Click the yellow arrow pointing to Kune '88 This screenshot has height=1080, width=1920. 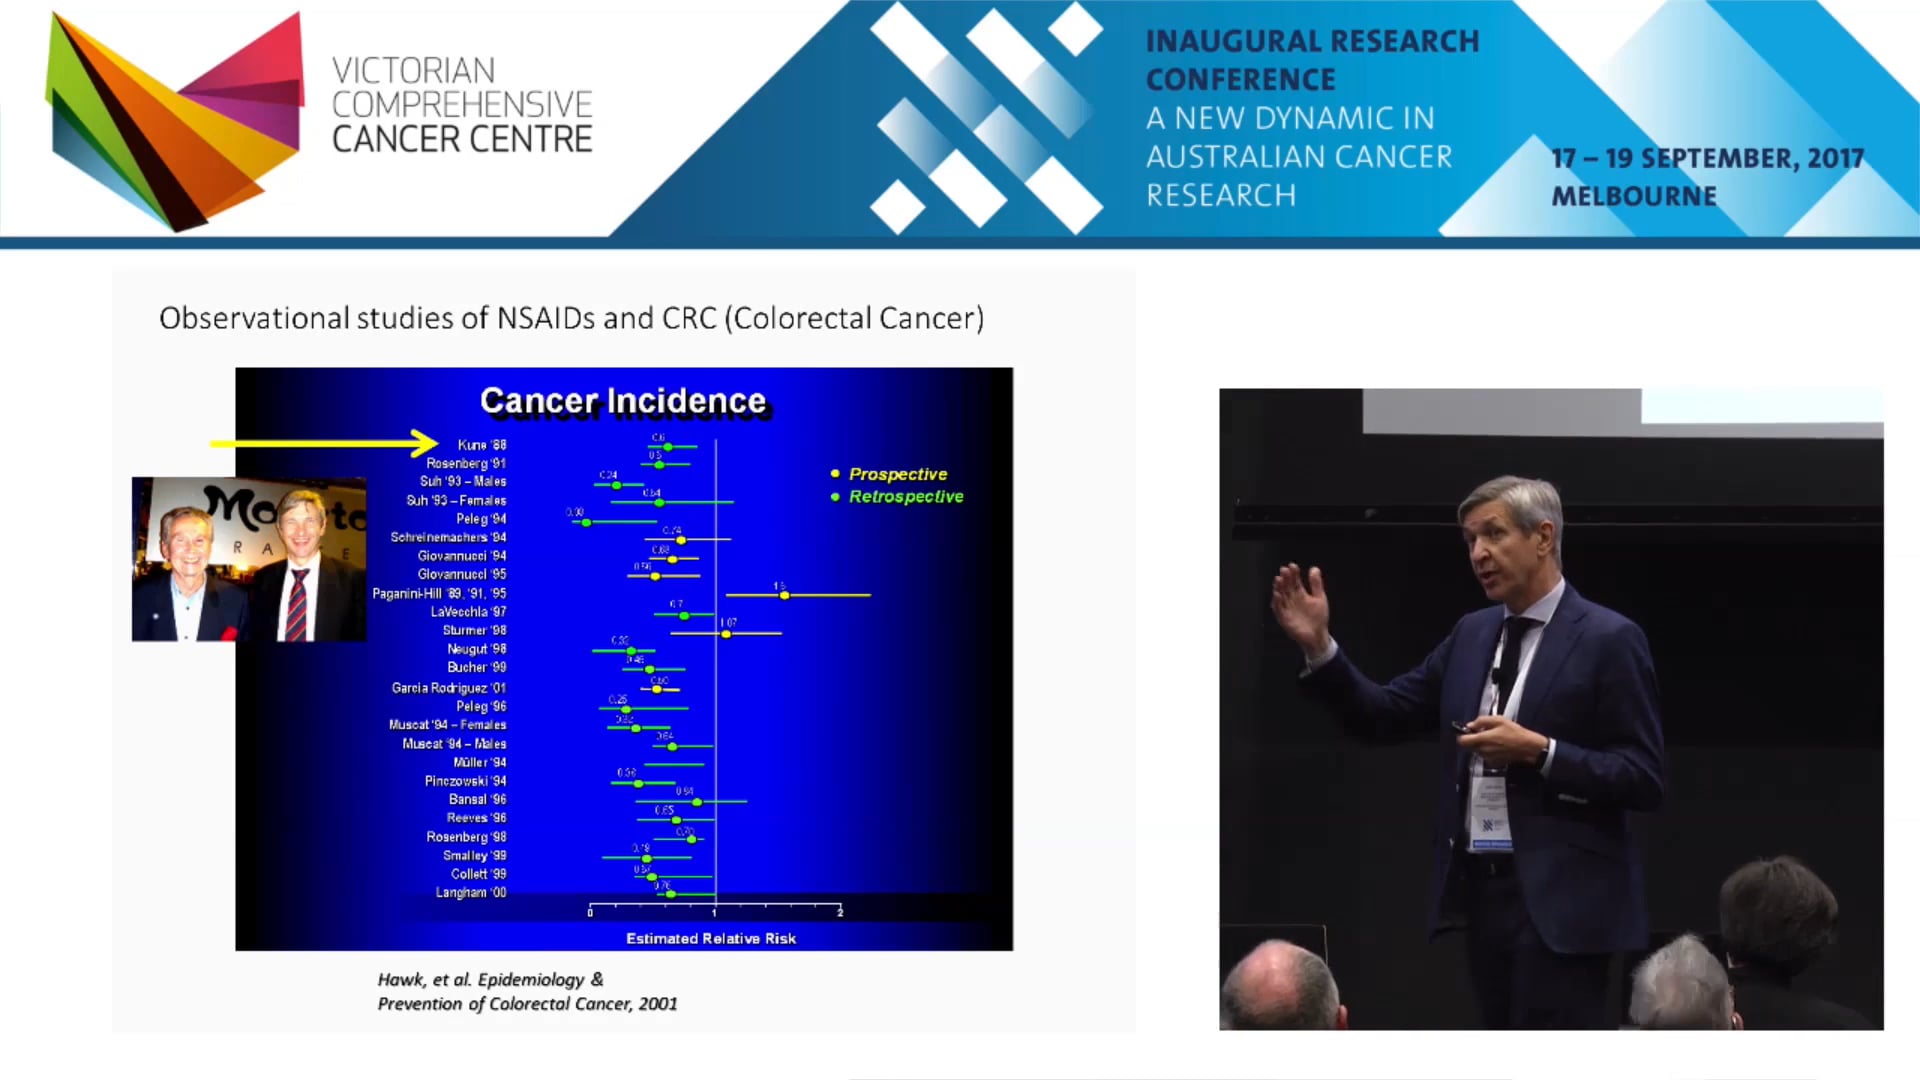point(323,442)
